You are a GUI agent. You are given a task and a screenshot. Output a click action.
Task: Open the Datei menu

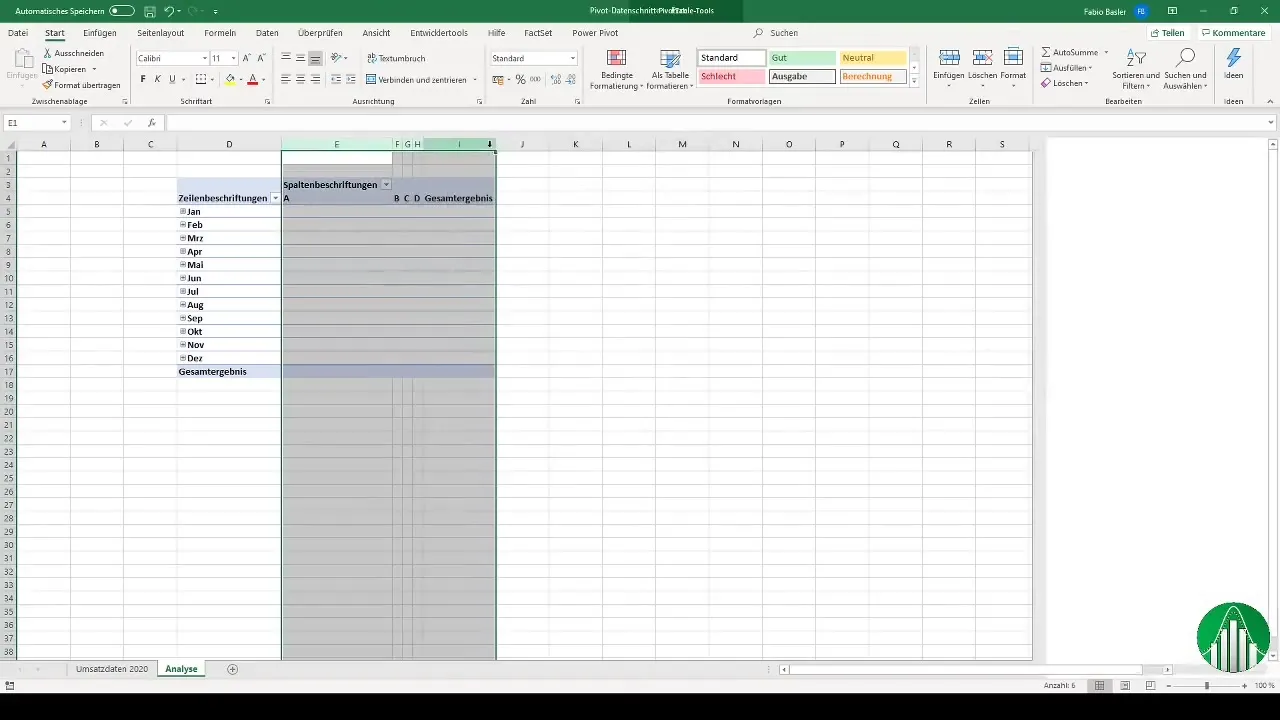[18, 33]
